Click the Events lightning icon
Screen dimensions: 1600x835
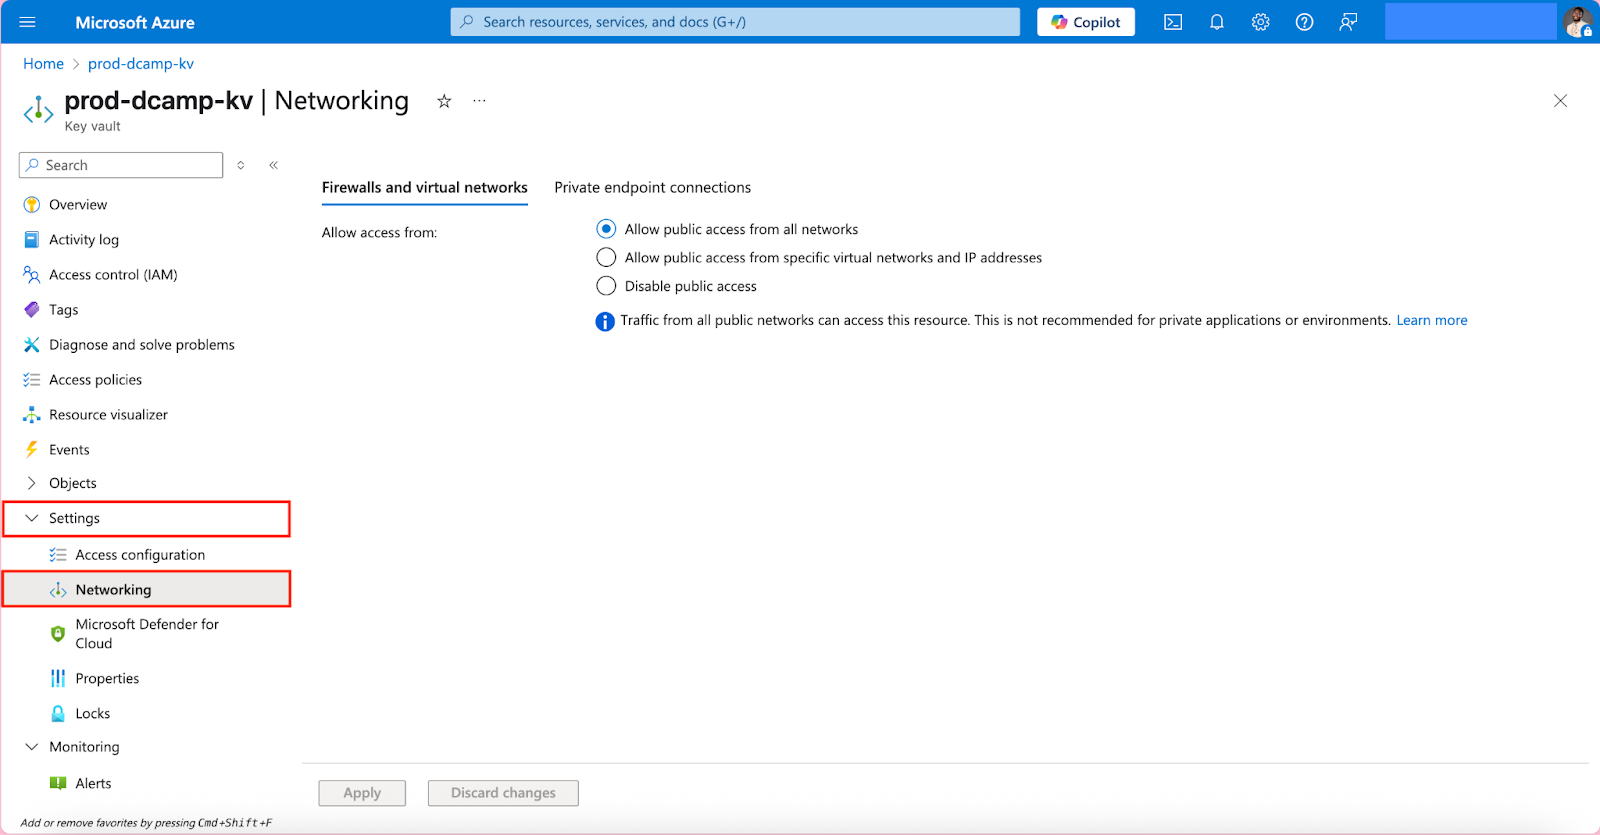tap(32, 449)
